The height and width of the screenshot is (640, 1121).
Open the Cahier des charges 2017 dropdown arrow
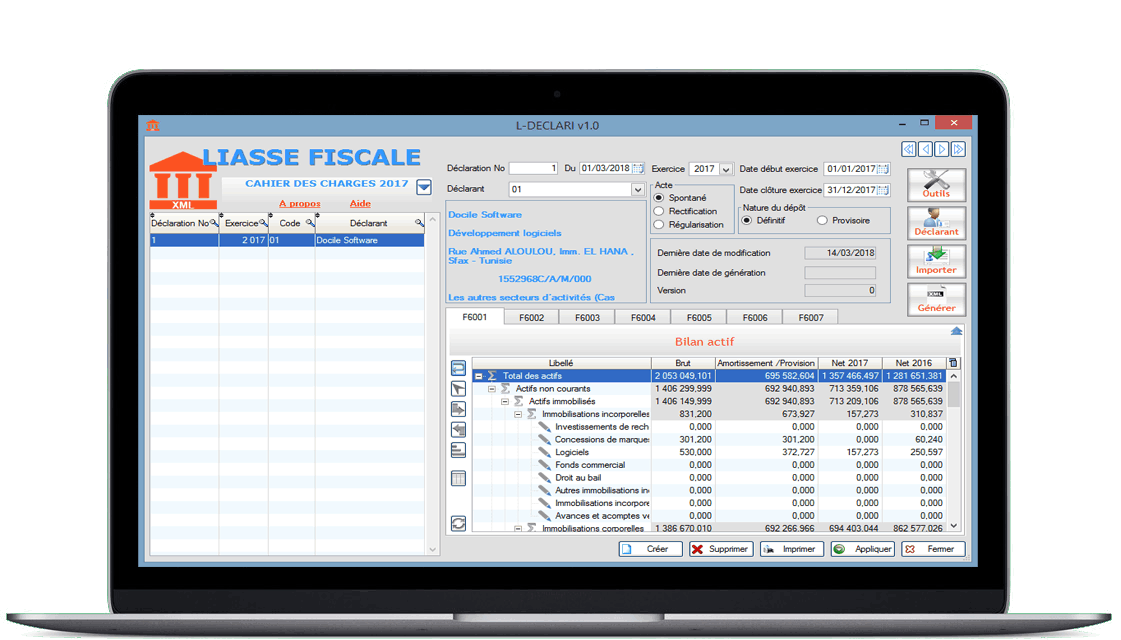(424, 187)
